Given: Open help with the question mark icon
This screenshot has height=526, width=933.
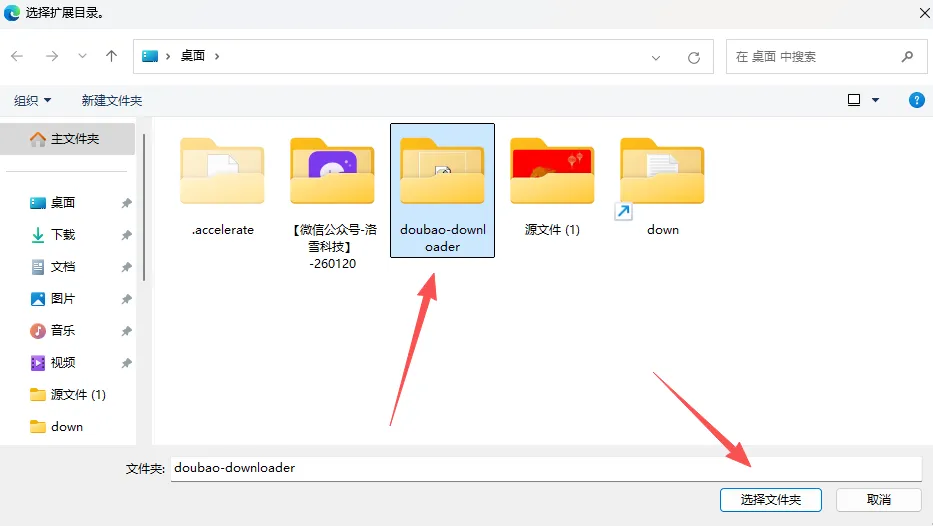Looking at the screenshot, I should click(x=916, y=100).
